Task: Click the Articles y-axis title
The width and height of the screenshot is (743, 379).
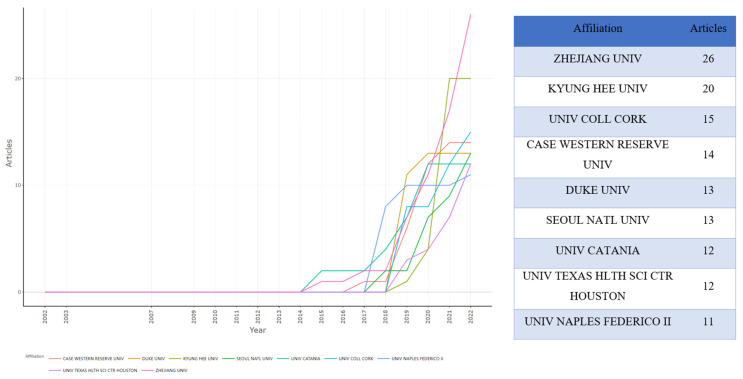Action: tap(9, 153)
